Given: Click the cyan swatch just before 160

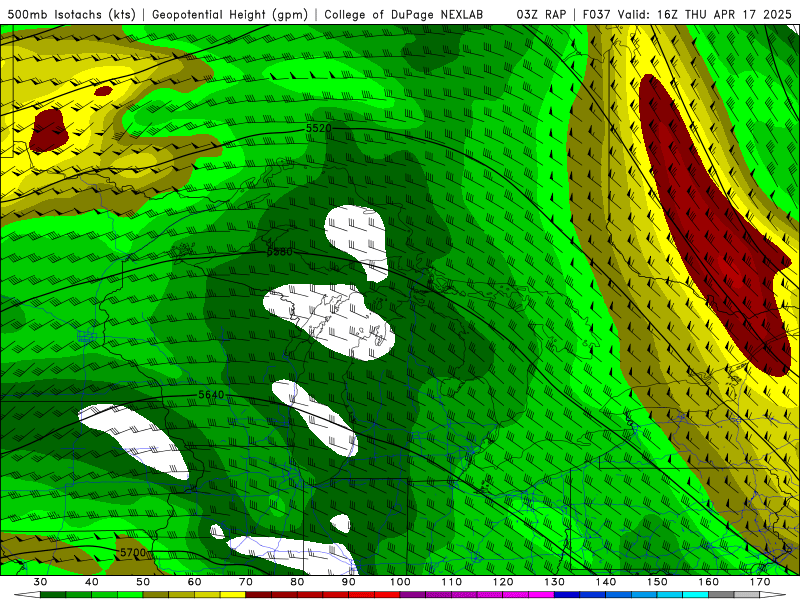Looking at the screenshot, I should pos(695,595).
